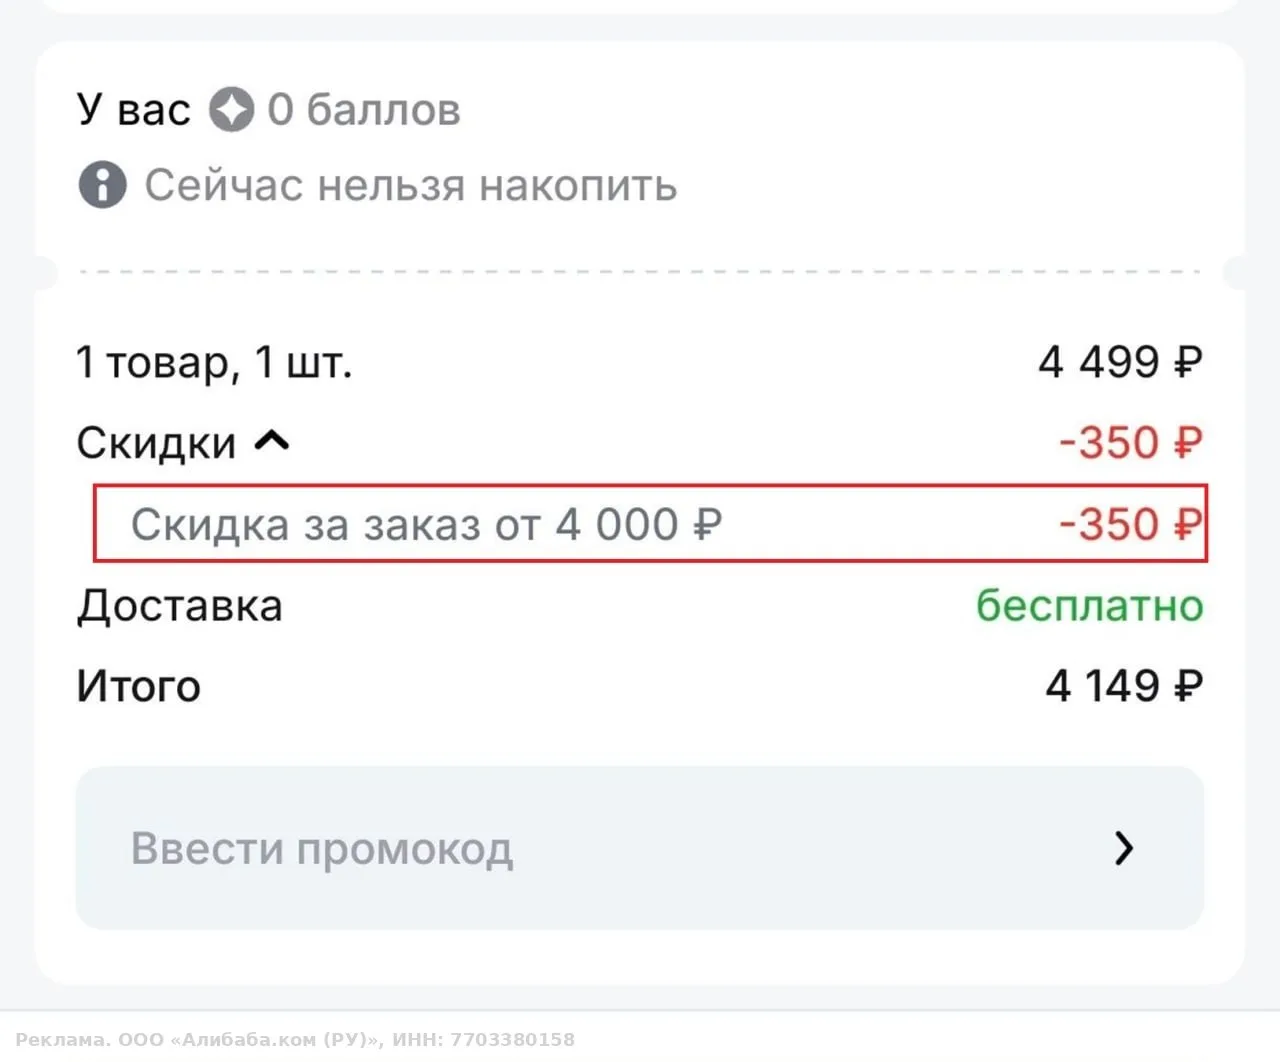
Task: Click the red total discount -350 ₽ beside Скидки
Action: pos(1131,443)
